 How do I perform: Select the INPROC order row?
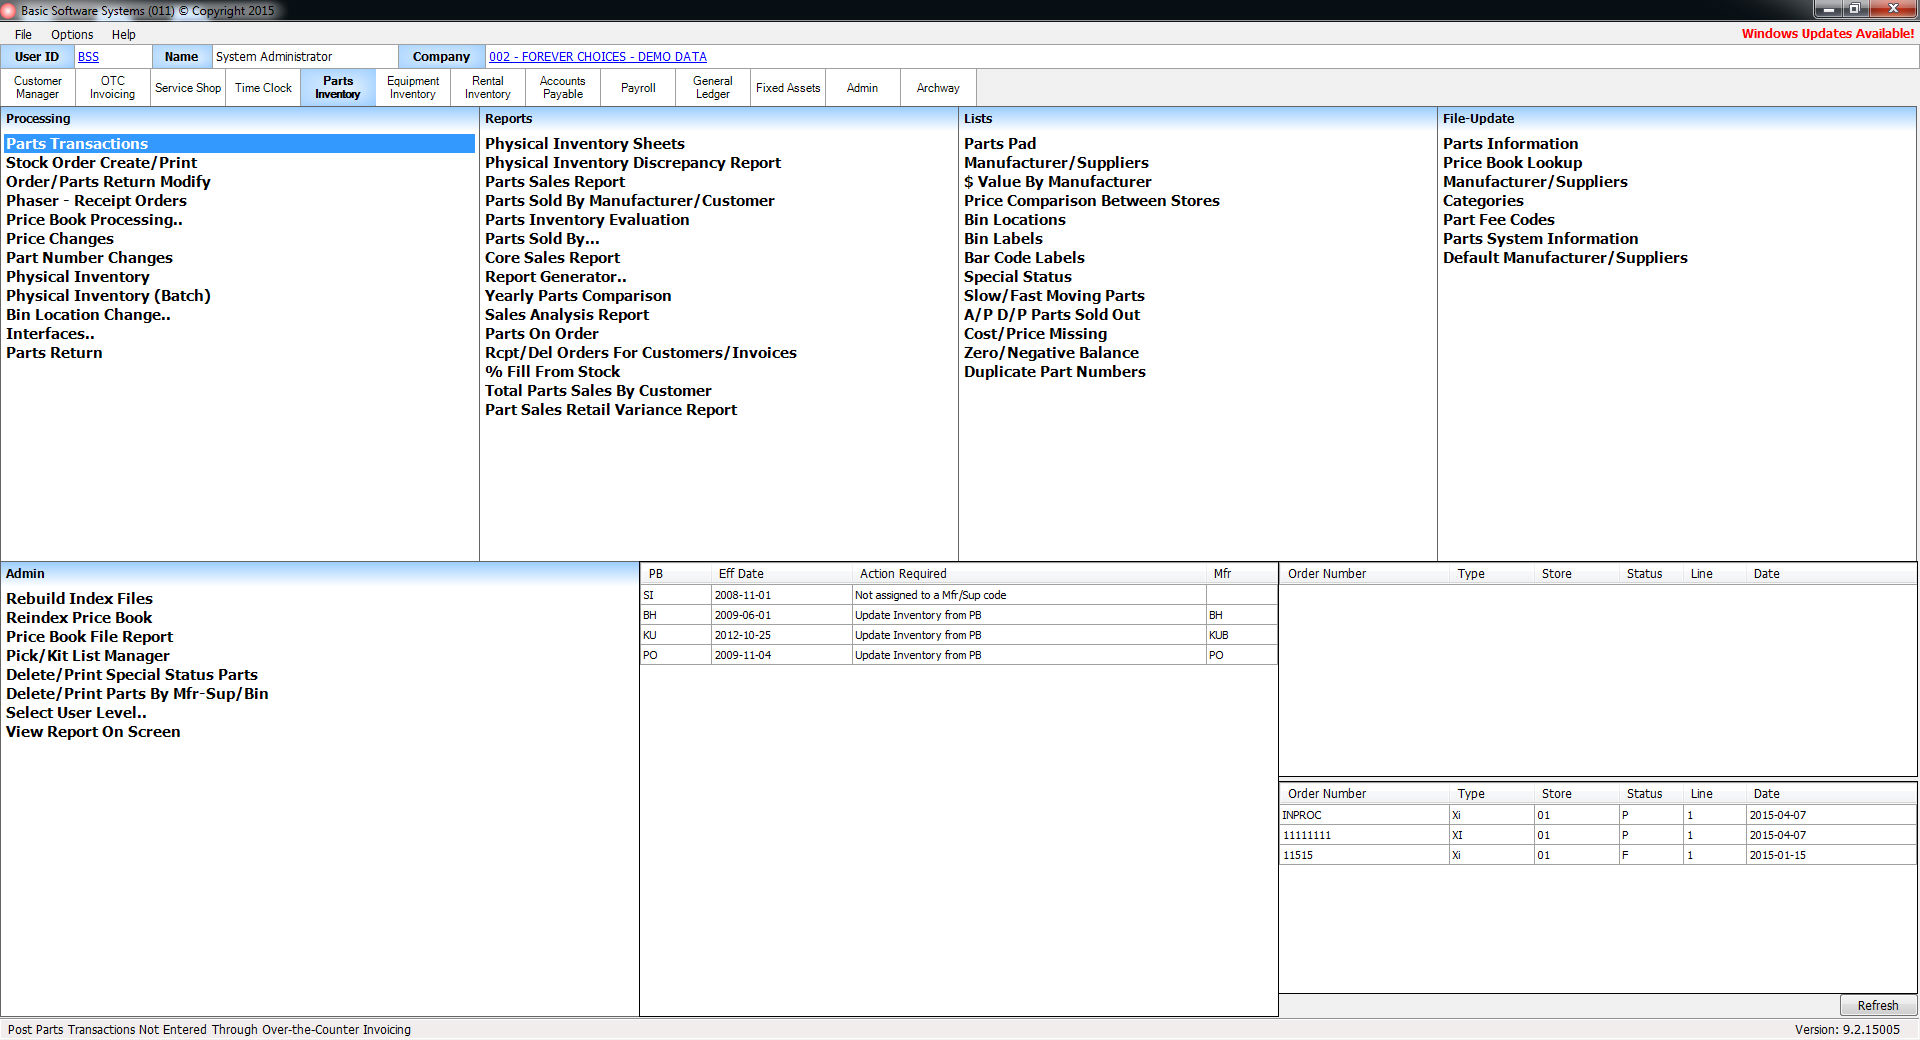pyautogui.click(x=1597, y=815)
